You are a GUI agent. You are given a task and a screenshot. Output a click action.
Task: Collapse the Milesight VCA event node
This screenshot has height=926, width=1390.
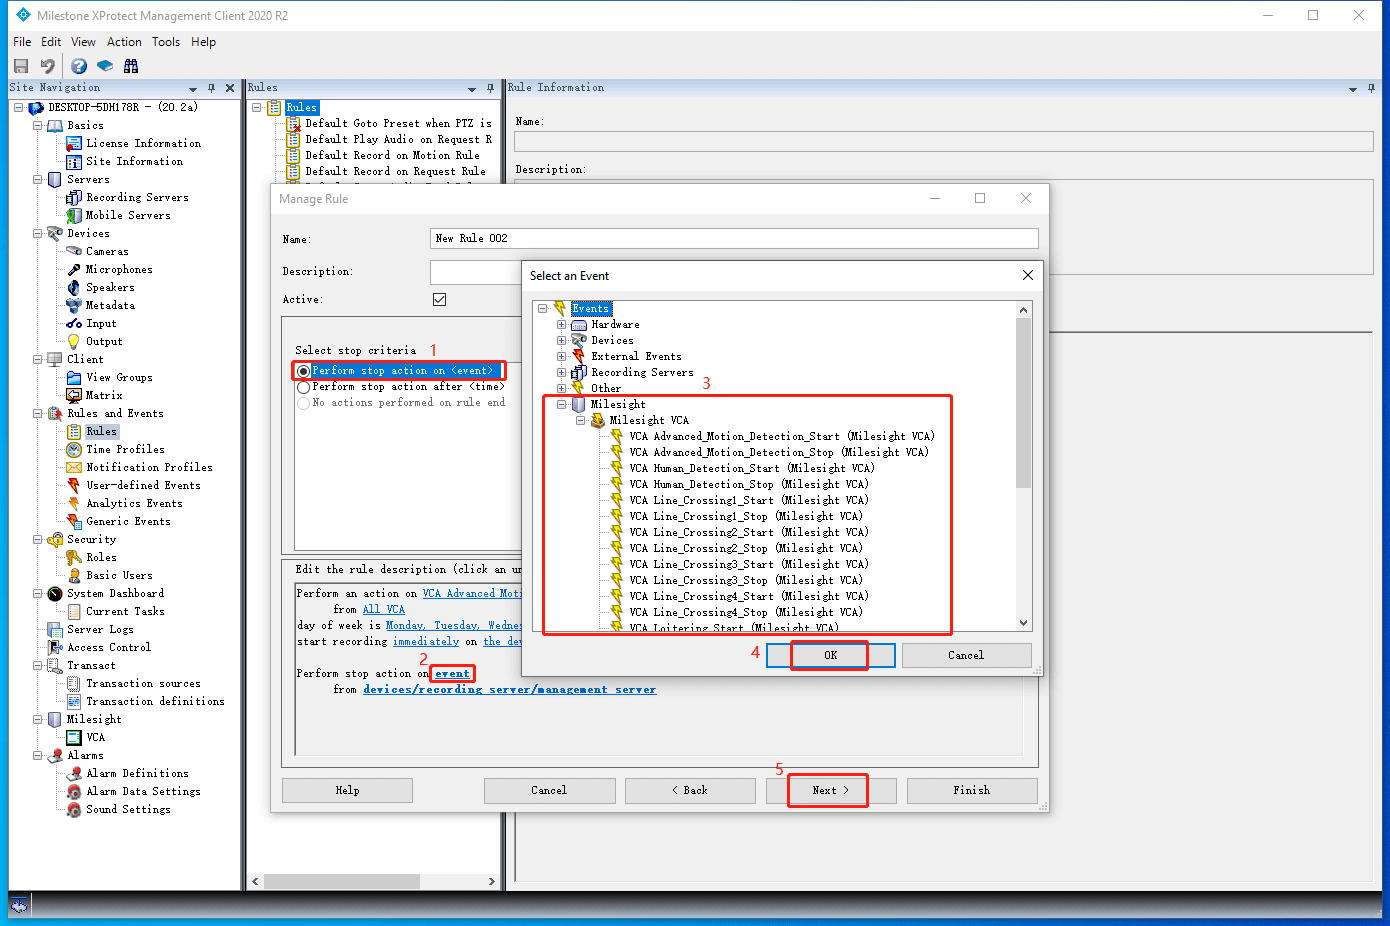pos(580,420)
